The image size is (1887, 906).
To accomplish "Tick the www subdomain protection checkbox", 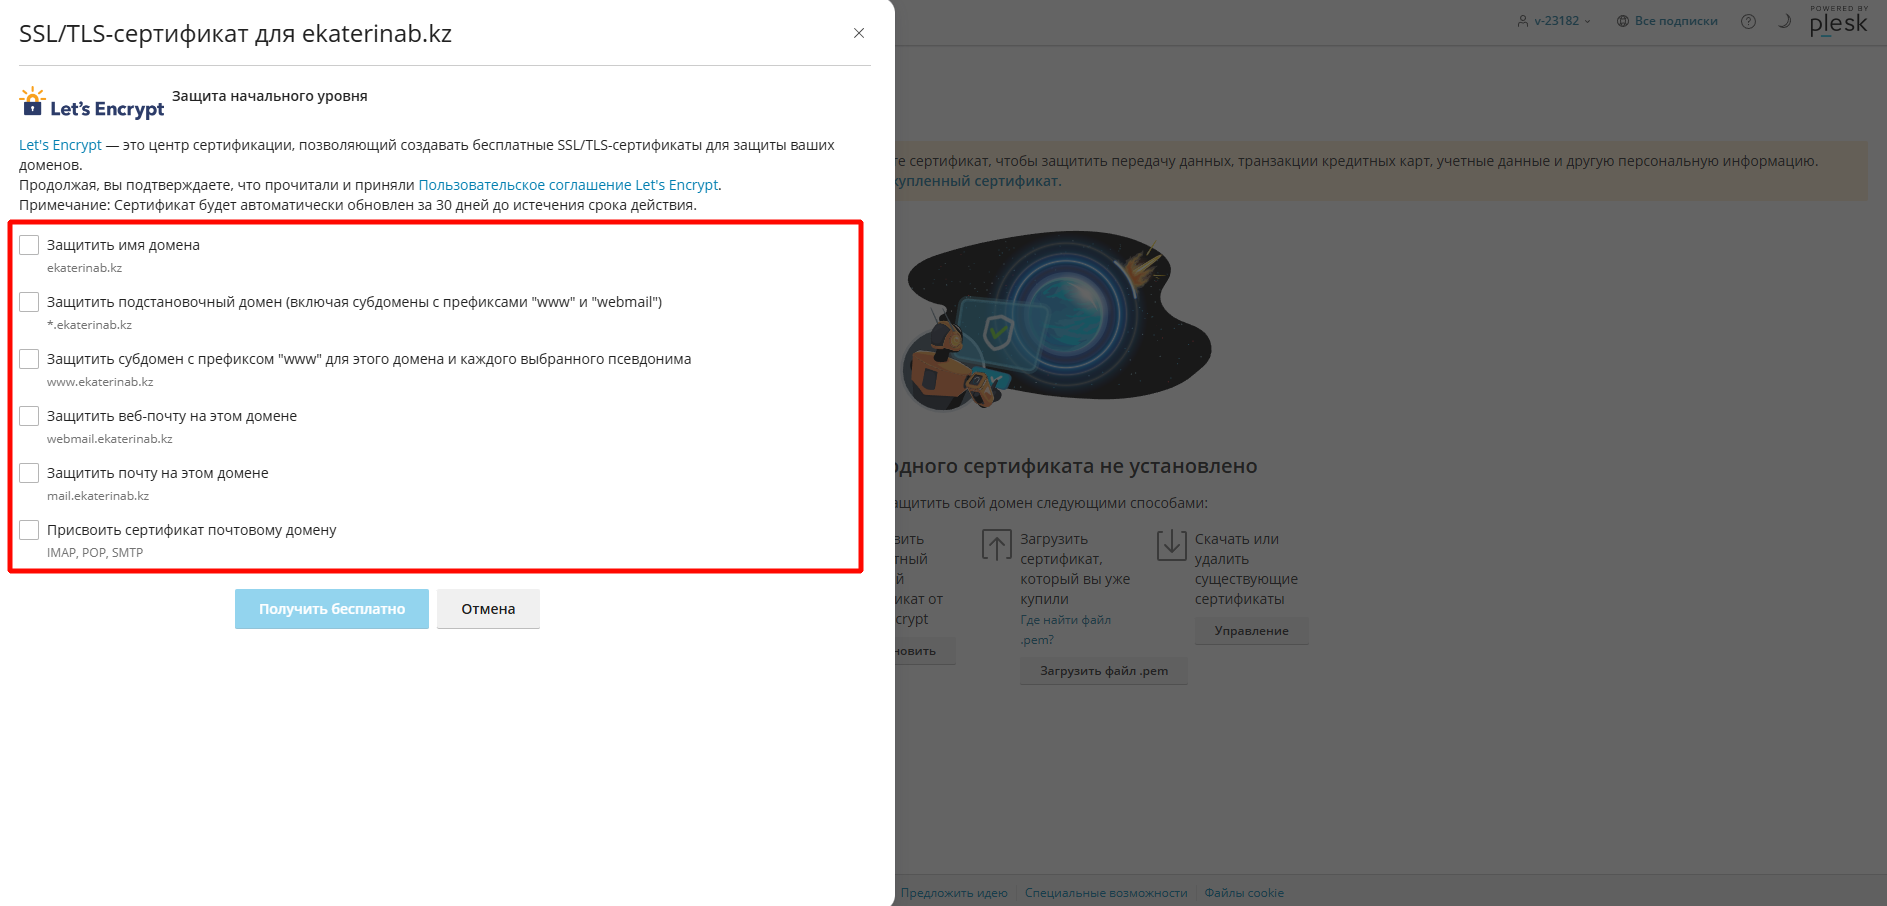I will click(29, 359).
